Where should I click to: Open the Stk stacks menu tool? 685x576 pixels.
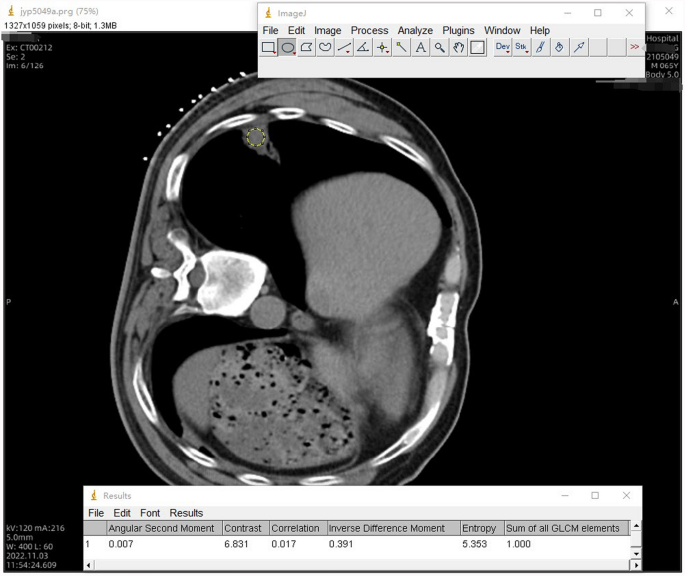521,47
